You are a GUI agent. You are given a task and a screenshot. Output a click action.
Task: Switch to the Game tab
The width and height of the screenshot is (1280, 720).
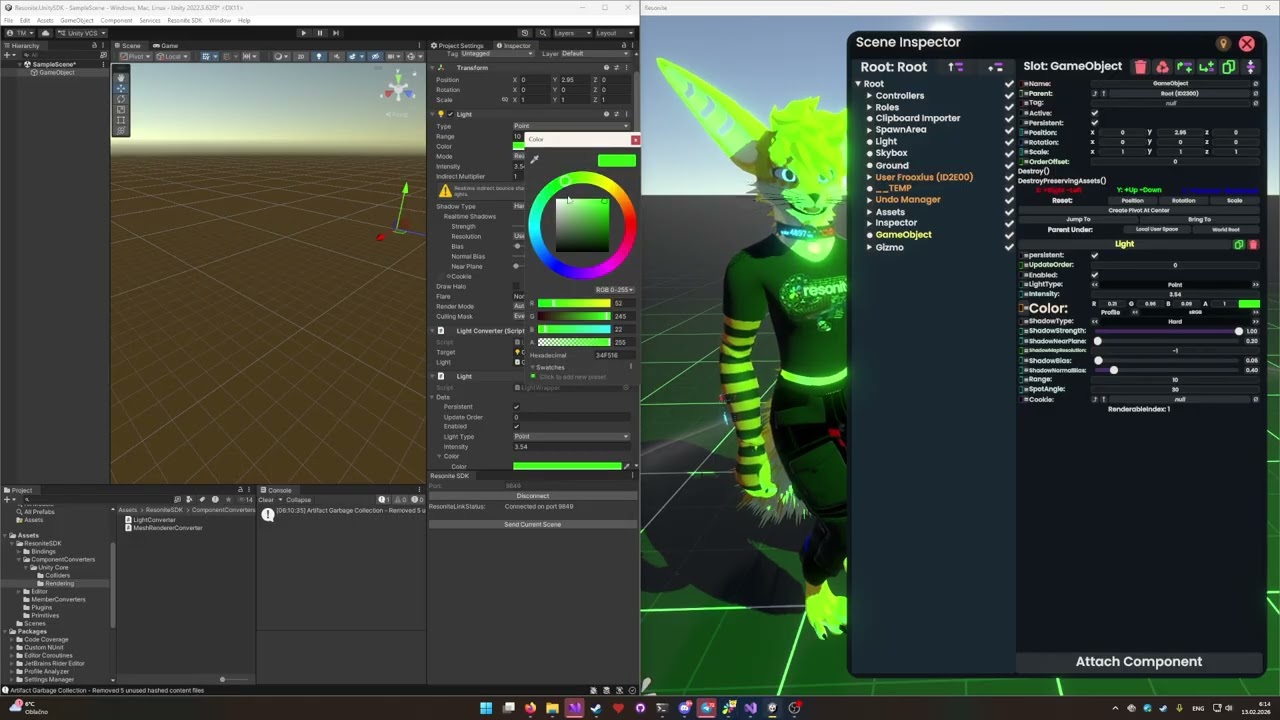[x=166, y=46]
